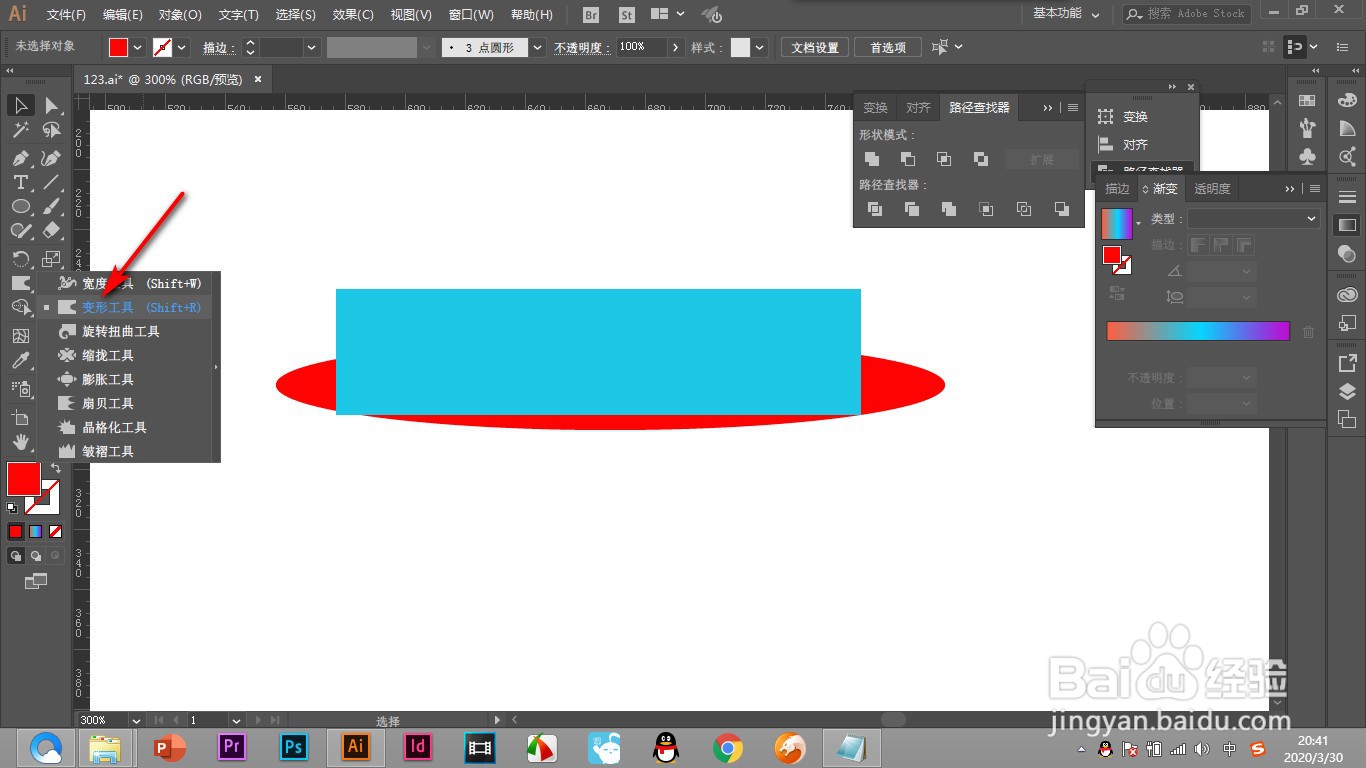Open the 3 点圆形 brush dropdown

(538, 47)
